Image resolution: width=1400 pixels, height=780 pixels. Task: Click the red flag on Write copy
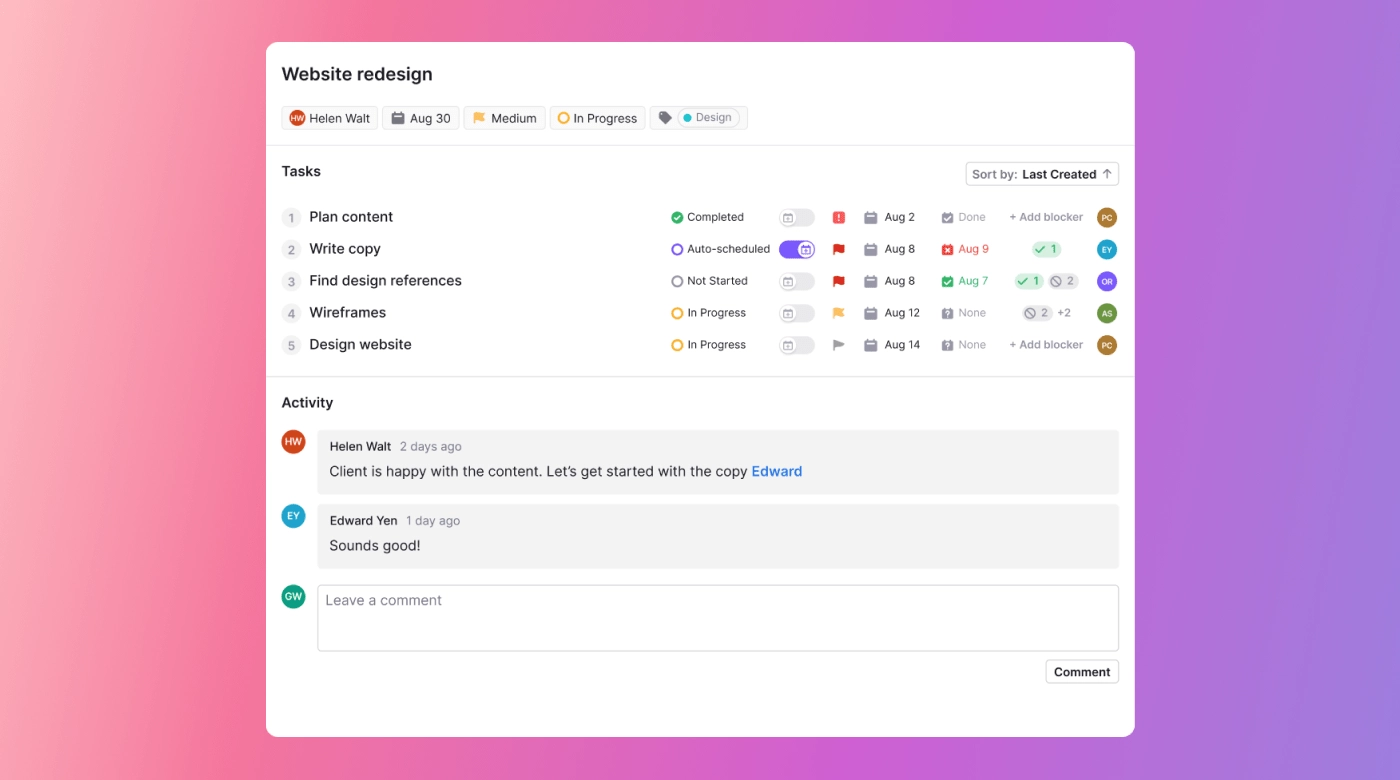click(x=839, y=249)
